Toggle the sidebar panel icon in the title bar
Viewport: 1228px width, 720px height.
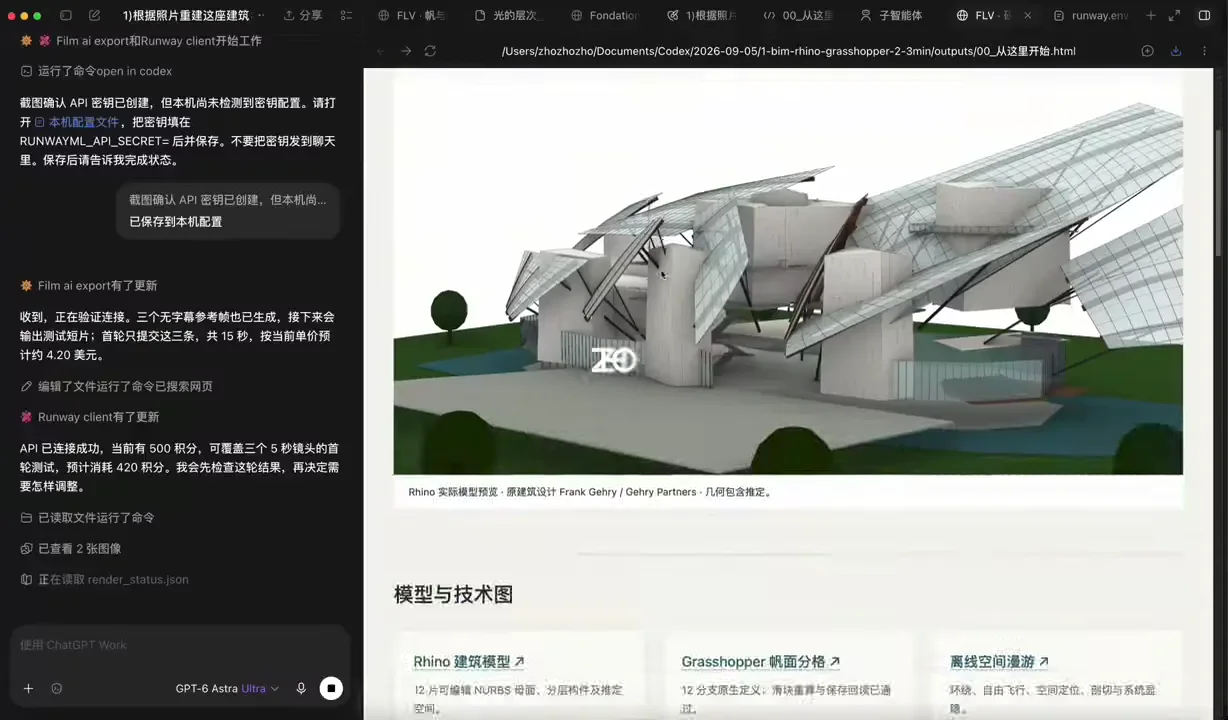pyautogui.click(x=66, y=15)
